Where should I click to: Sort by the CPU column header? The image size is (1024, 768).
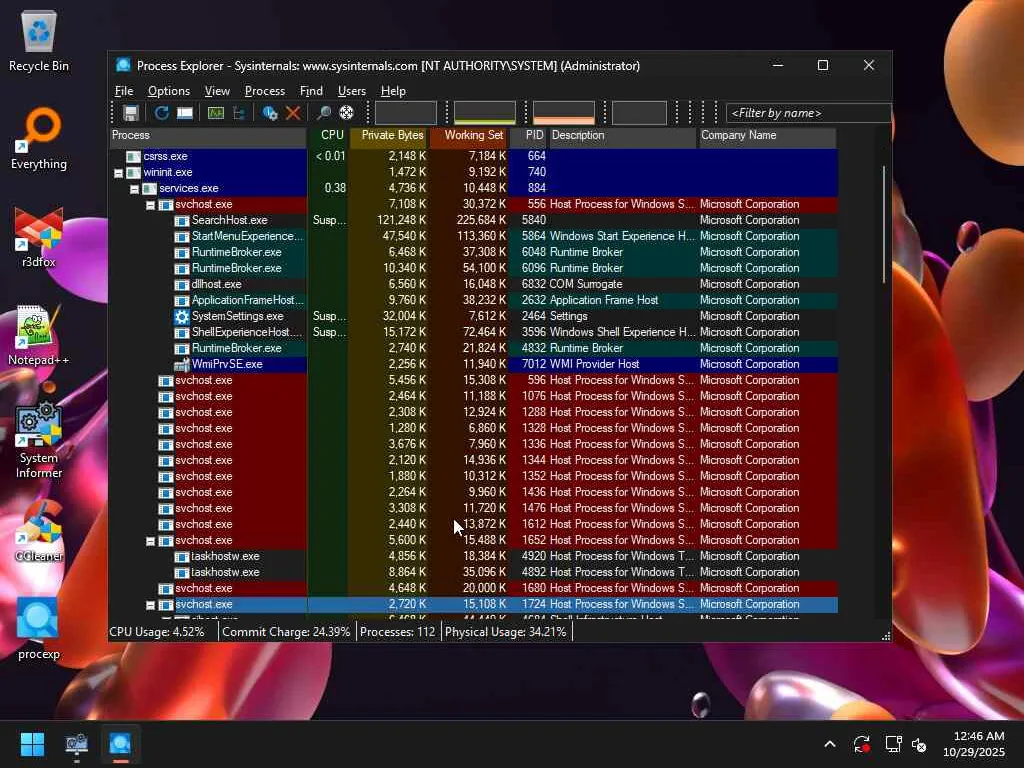coord(328,135)
